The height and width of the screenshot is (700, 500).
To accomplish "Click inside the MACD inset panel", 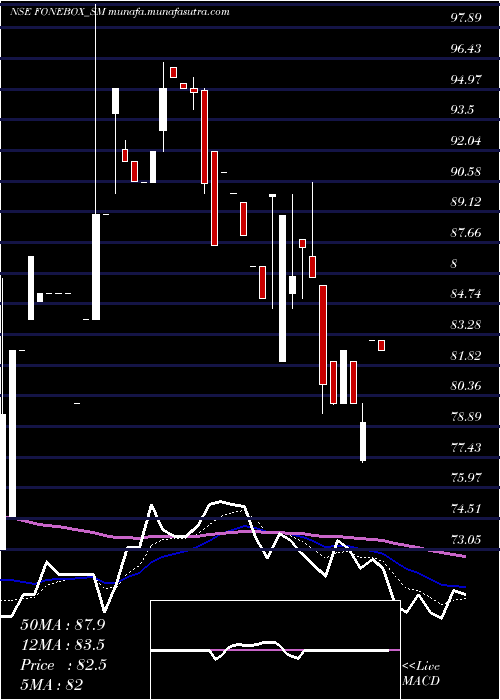I will pos(275,650).
